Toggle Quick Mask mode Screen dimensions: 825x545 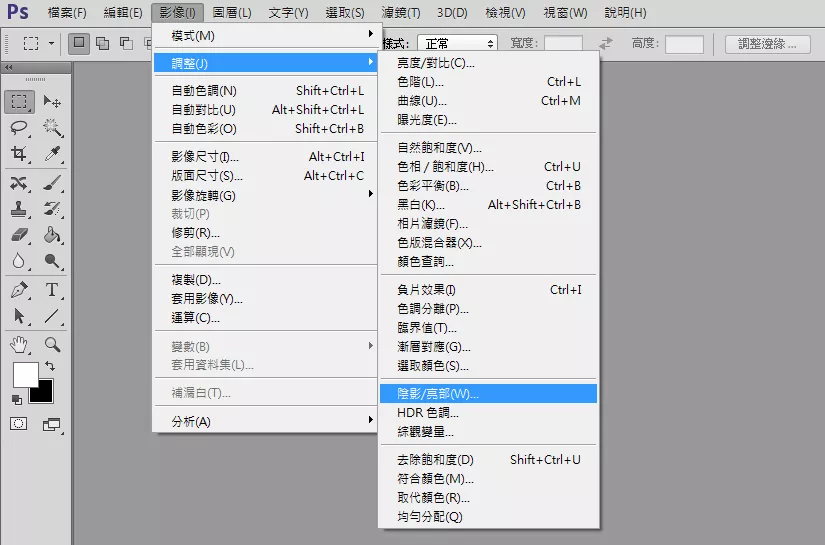(18, 423)
